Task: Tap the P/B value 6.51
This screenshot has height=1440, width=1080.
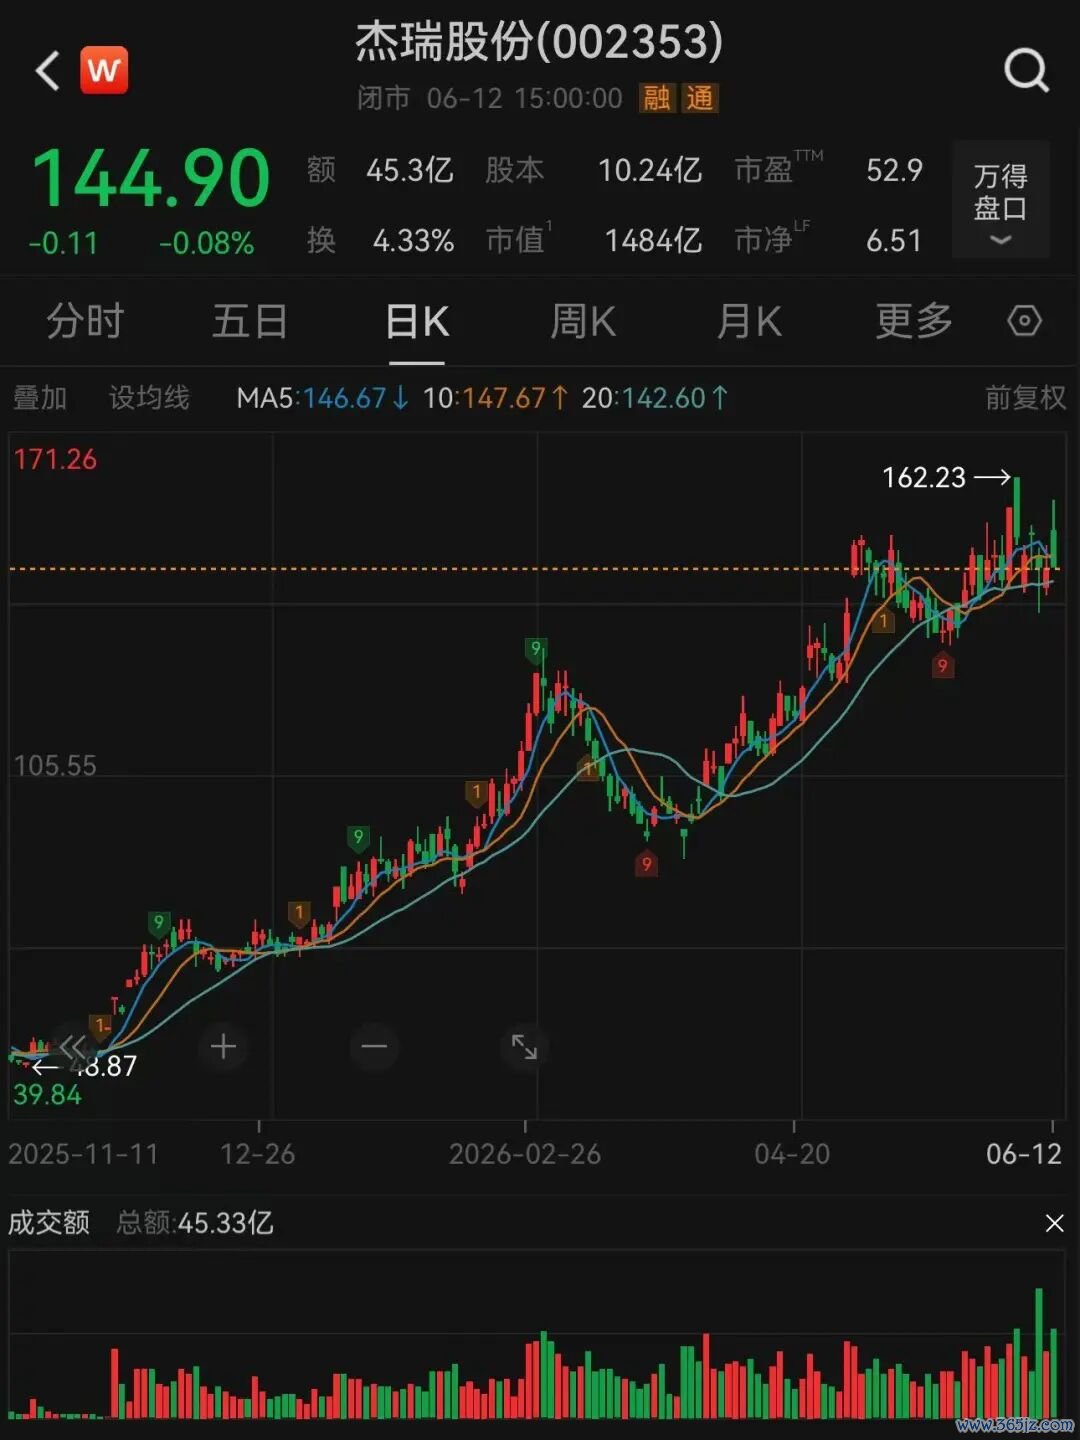Action: click(x=894, y=240)
